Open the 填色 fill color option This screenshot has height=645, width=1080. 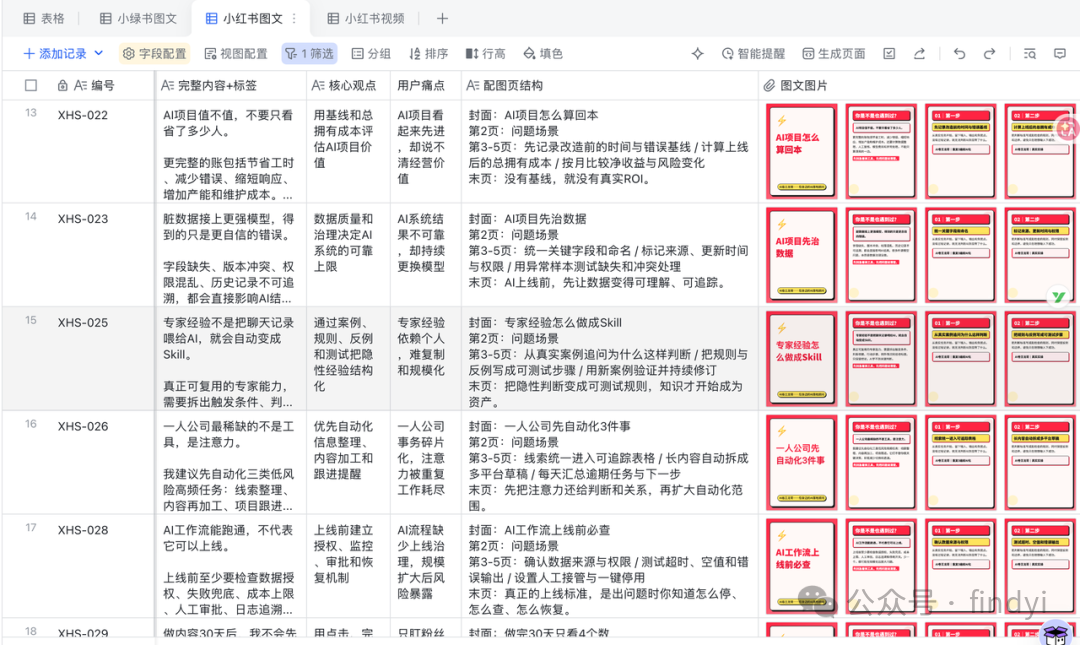tap(543, 54)
